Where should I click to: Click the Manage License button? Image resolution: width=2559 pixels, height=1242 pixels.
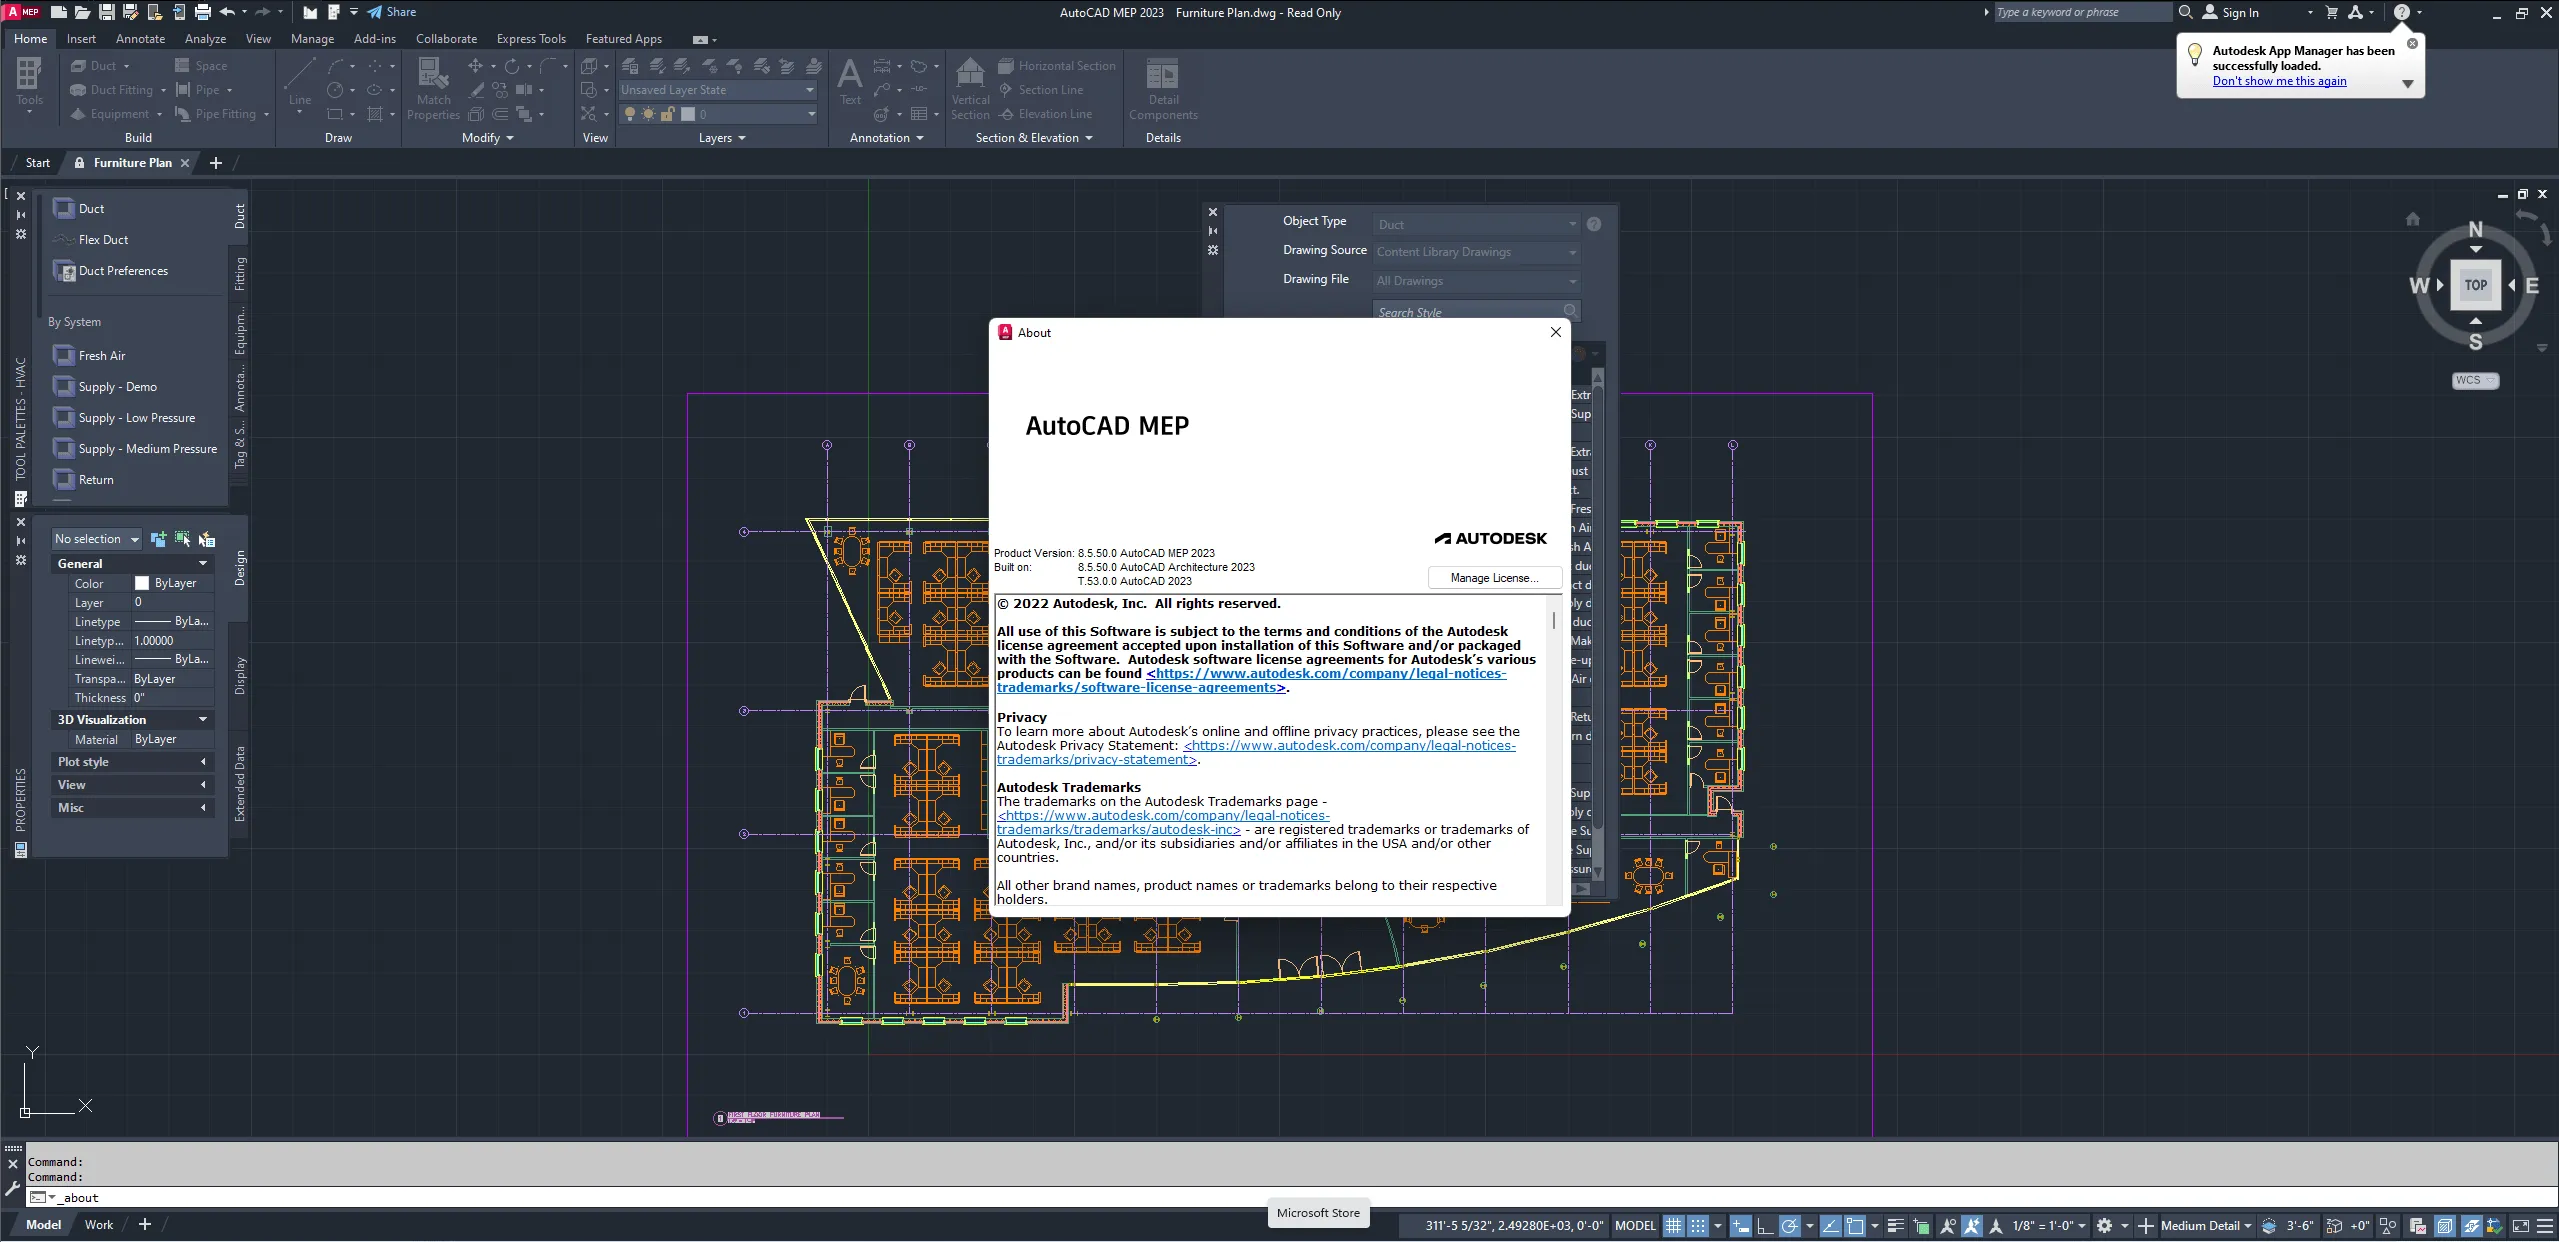[1494, 578]
